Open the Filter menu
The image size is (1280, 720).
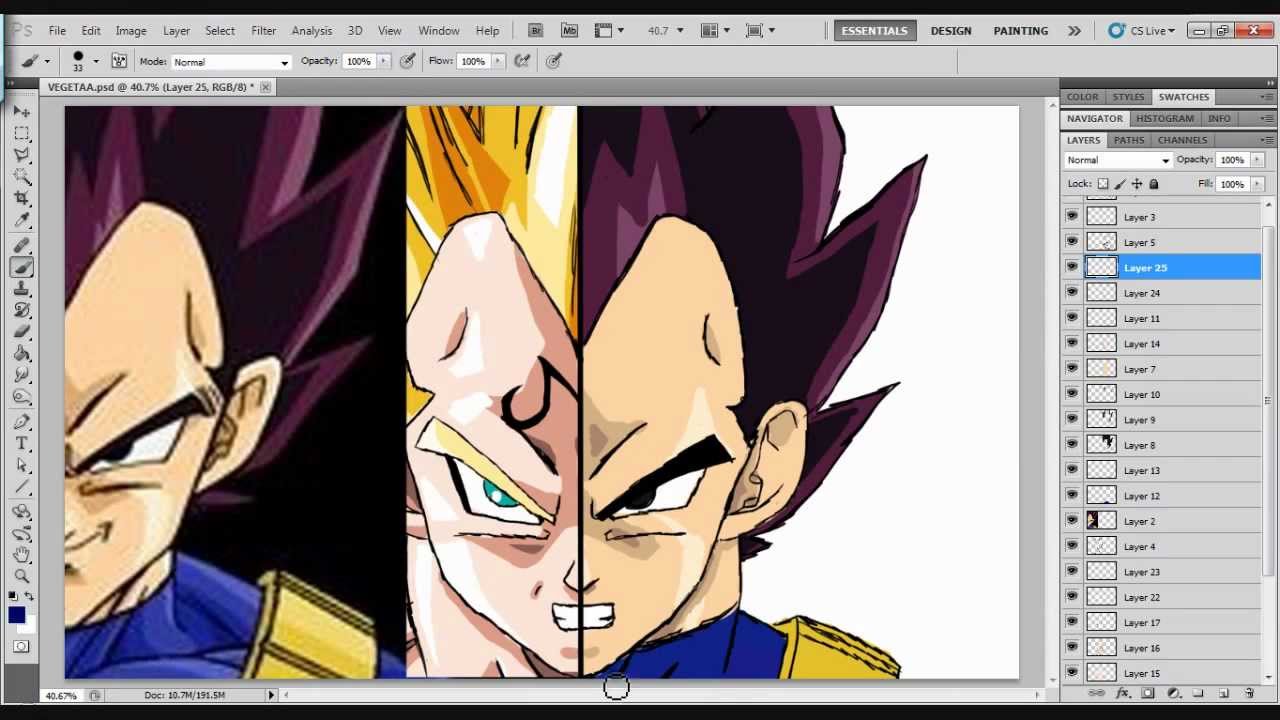click(x=264, y=31)
